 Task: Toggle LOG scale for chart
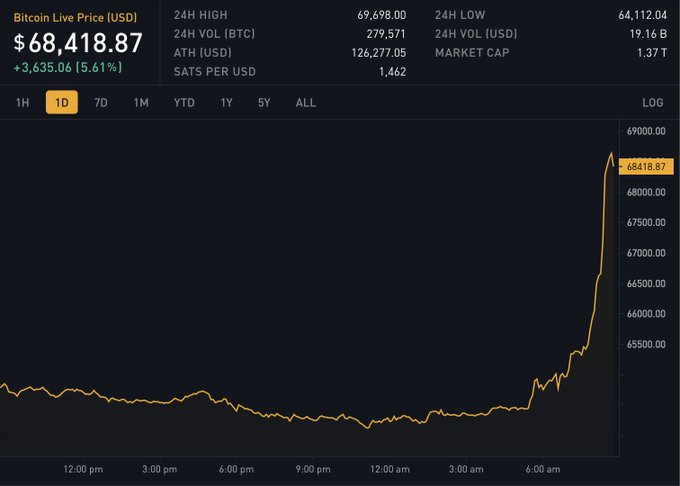(653, 103)
